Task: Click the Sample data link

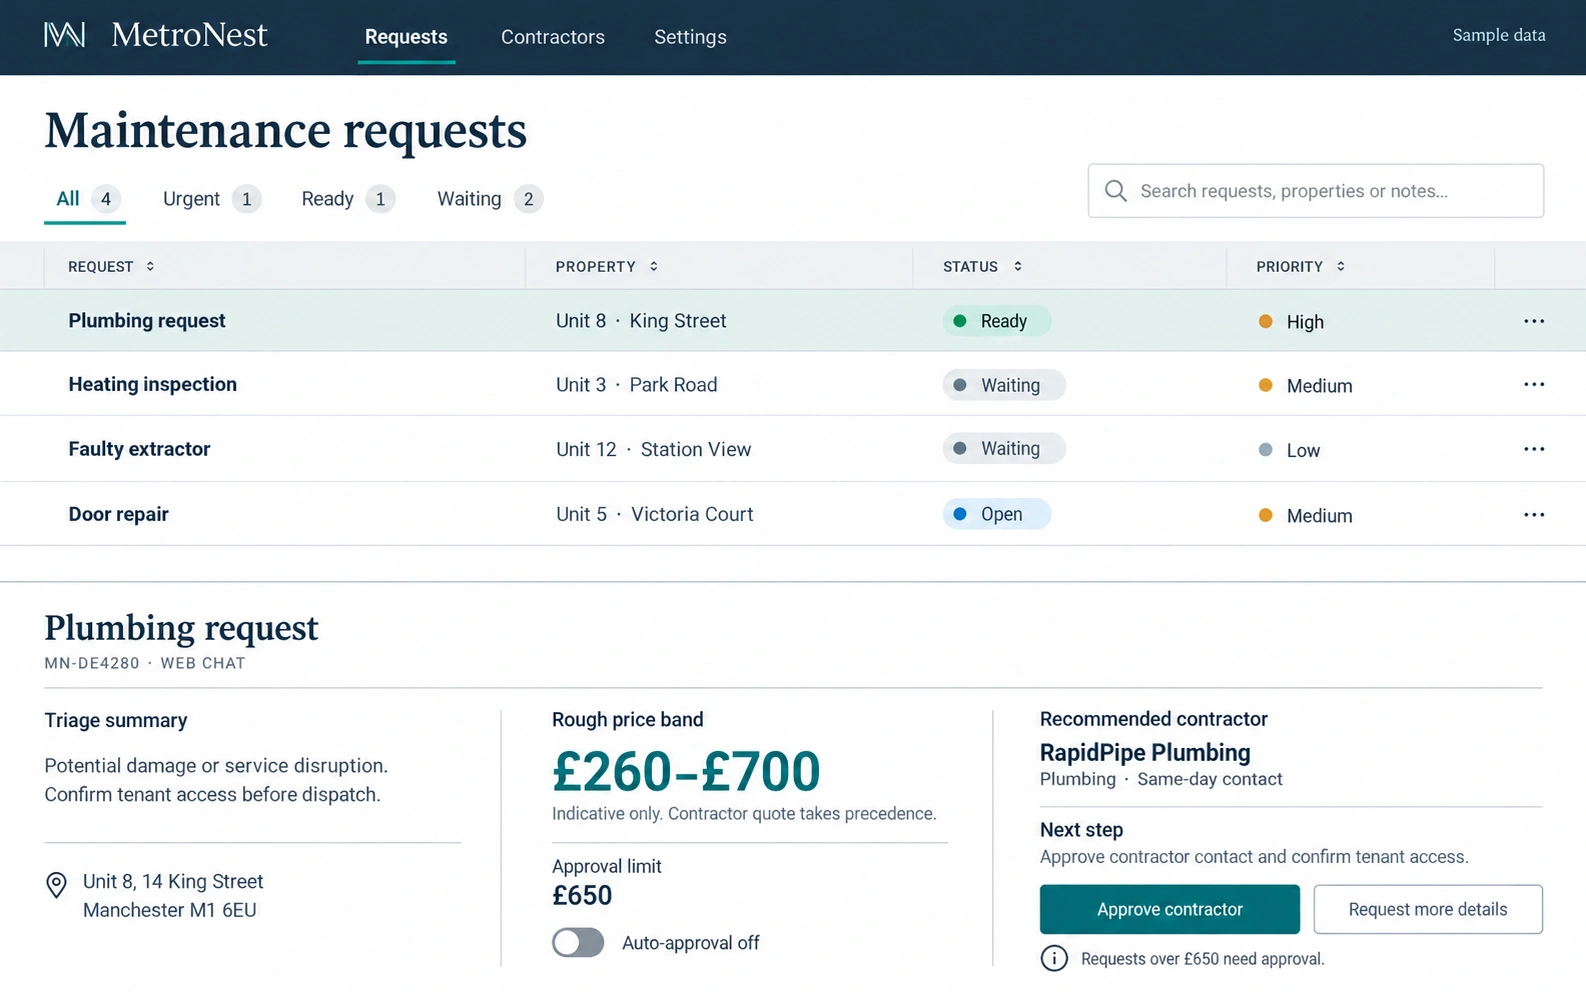Action: click(x=1499, y=35)
